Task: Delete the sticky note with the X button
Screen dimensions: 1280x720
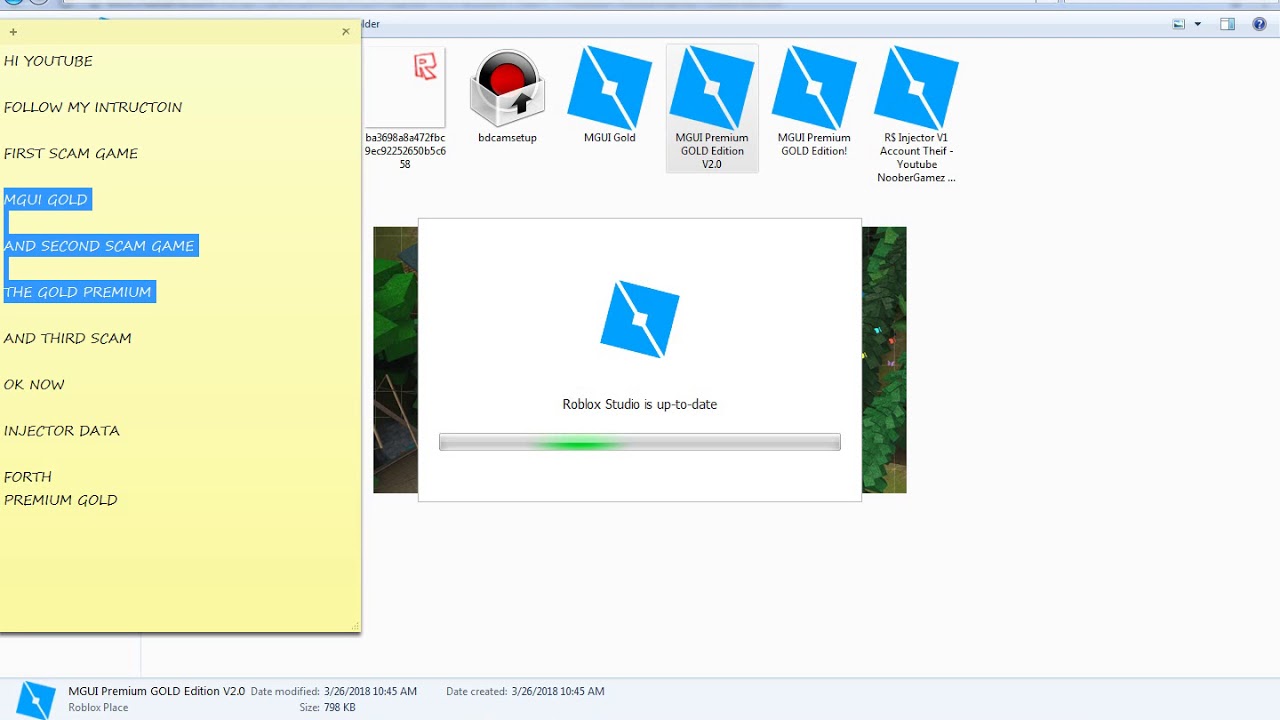Action: click(346, 32)
